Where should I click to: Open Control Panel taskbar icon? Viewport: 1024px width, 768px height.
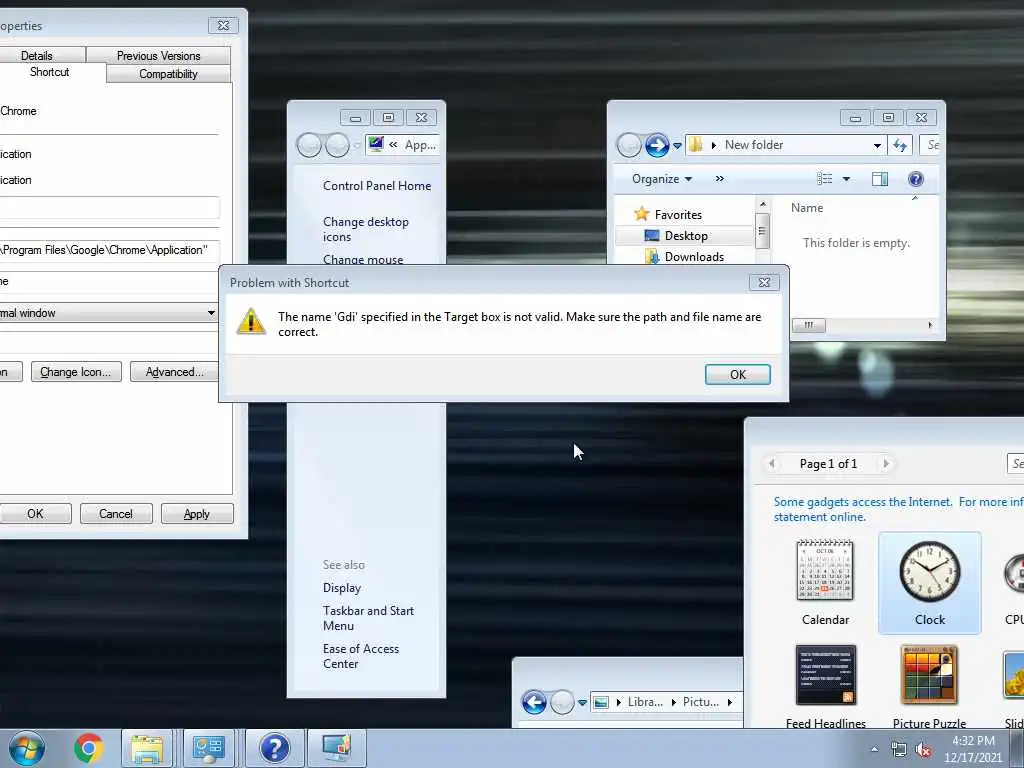point(208,748)
